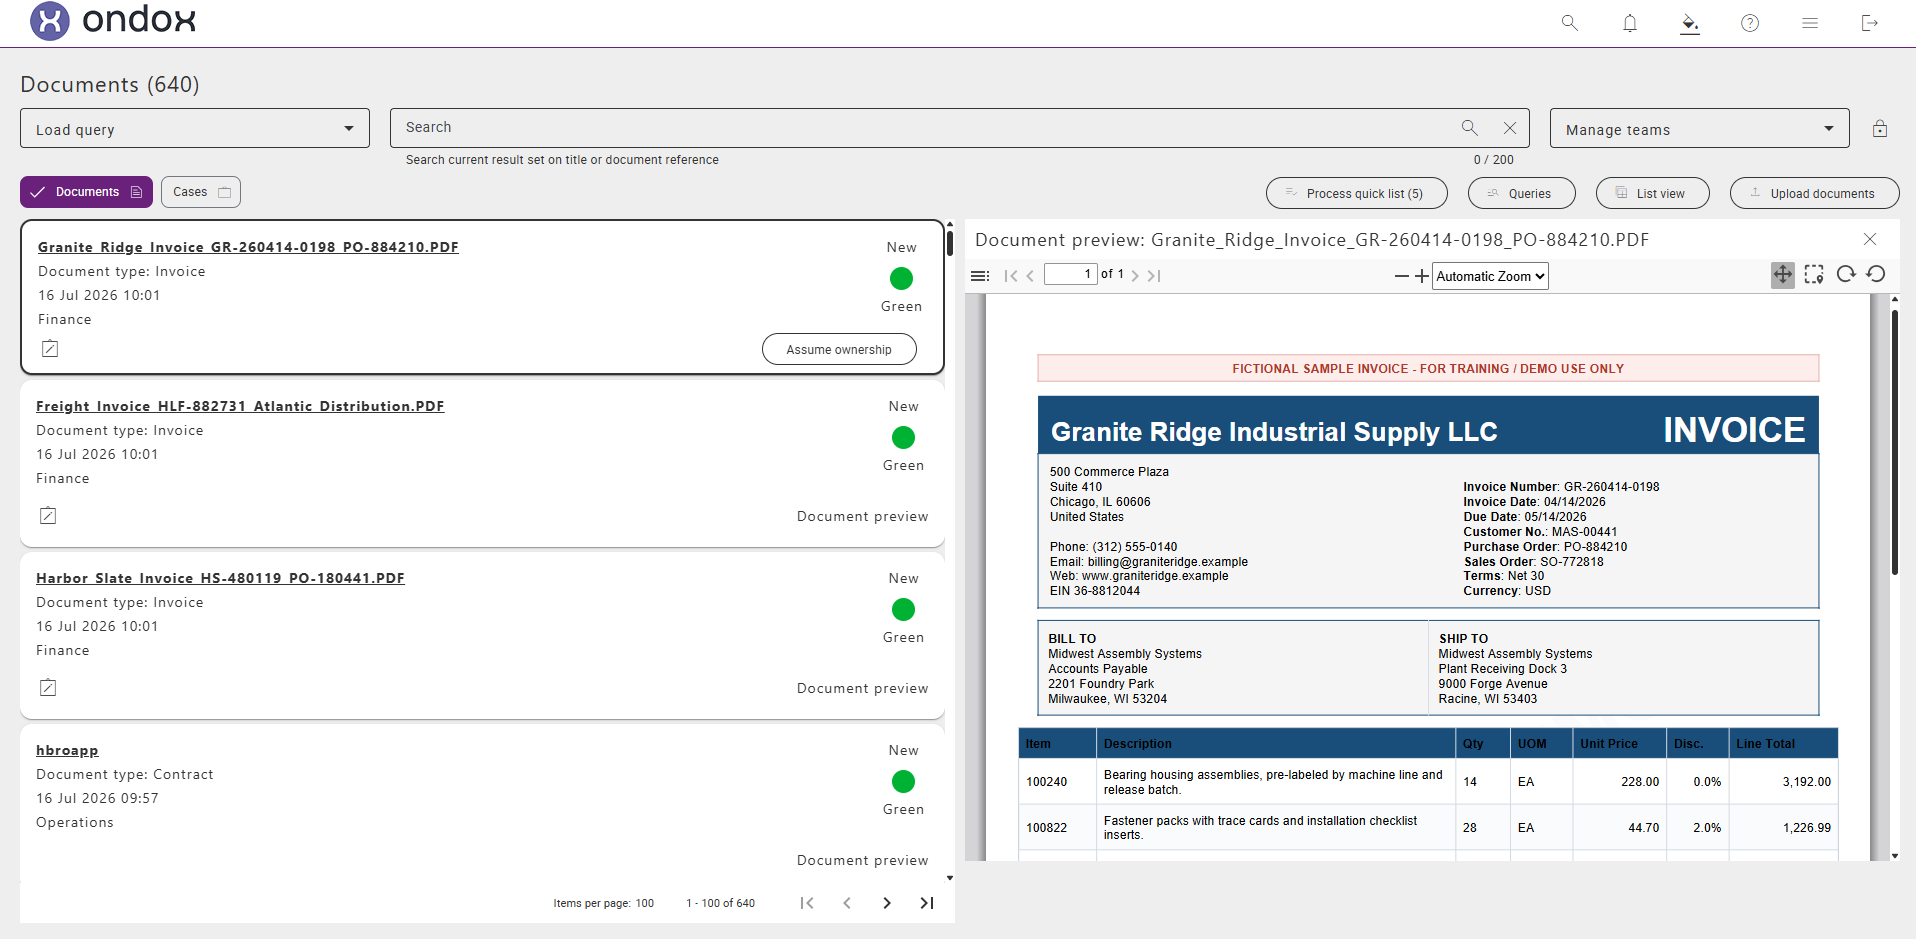Click green status dot on Freight Invoice card

point(903,437)
